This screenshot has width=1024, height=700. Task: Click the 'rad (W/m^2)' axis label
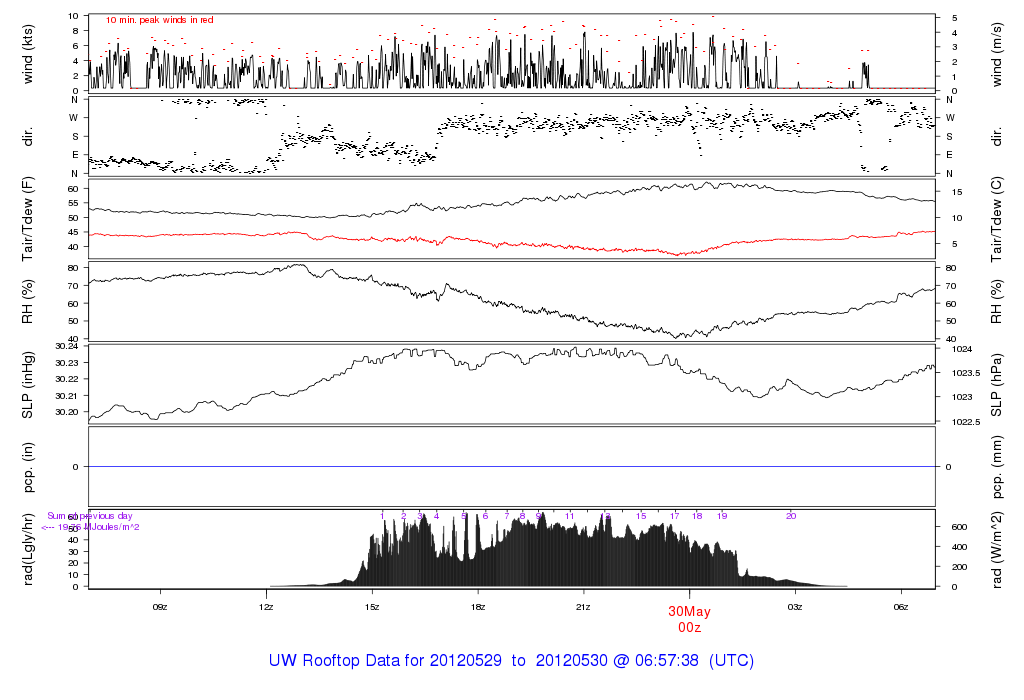996,550
